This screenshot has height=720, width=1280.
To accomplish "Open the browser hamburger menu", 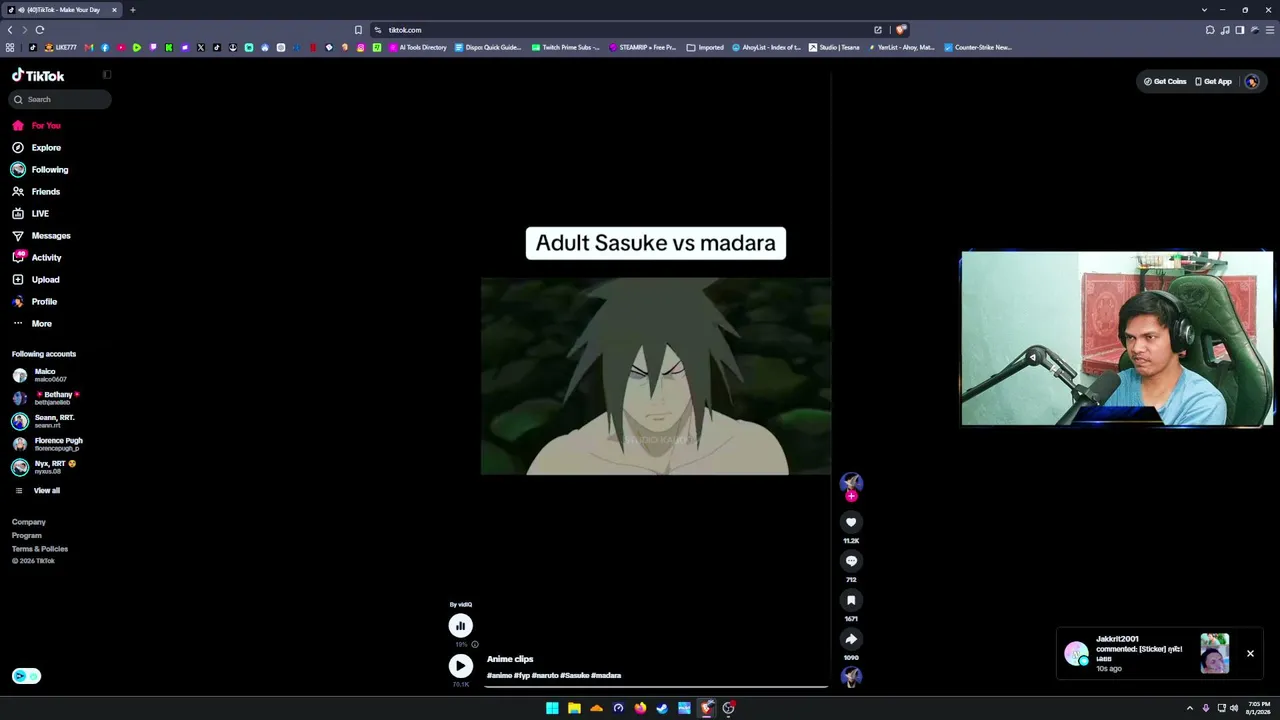I will coord(1270,30).
